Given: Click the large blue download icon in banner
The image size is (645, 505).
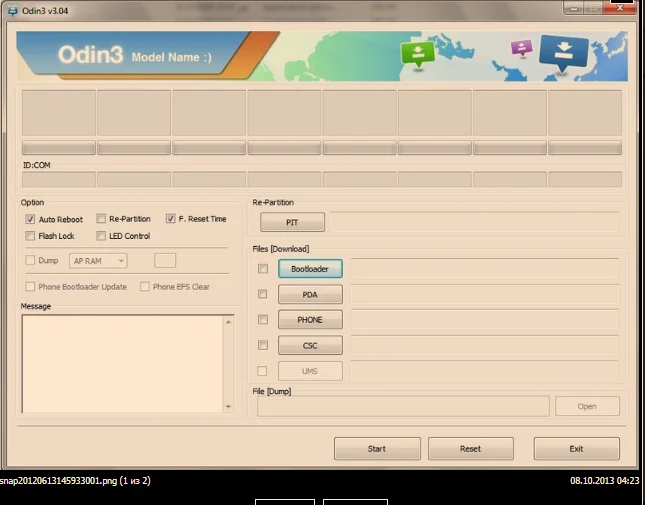Looking at the screenshot, I should click(x=563, y=53).
